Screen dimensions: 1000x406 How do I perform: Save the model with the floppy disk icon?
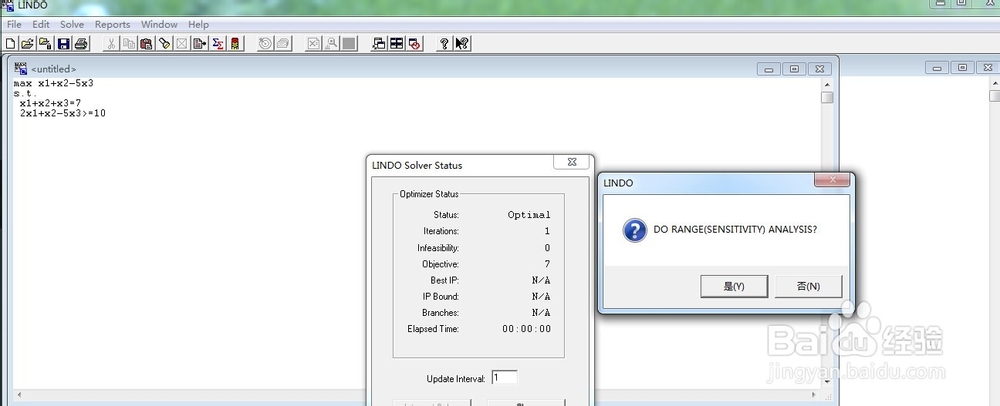point(63,43)
